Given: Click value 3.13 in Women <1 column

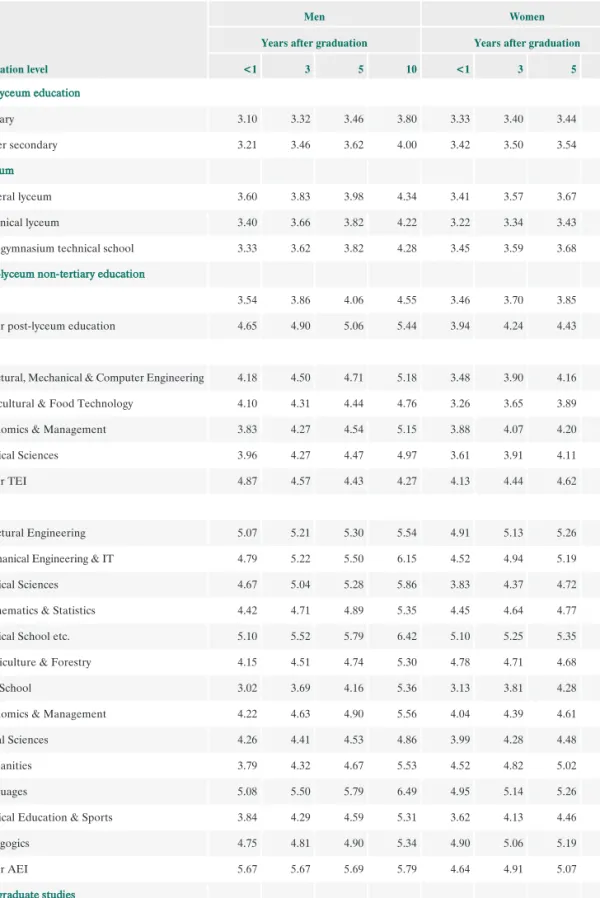Looking at the screenshot, I should click(x=460, y=688).
